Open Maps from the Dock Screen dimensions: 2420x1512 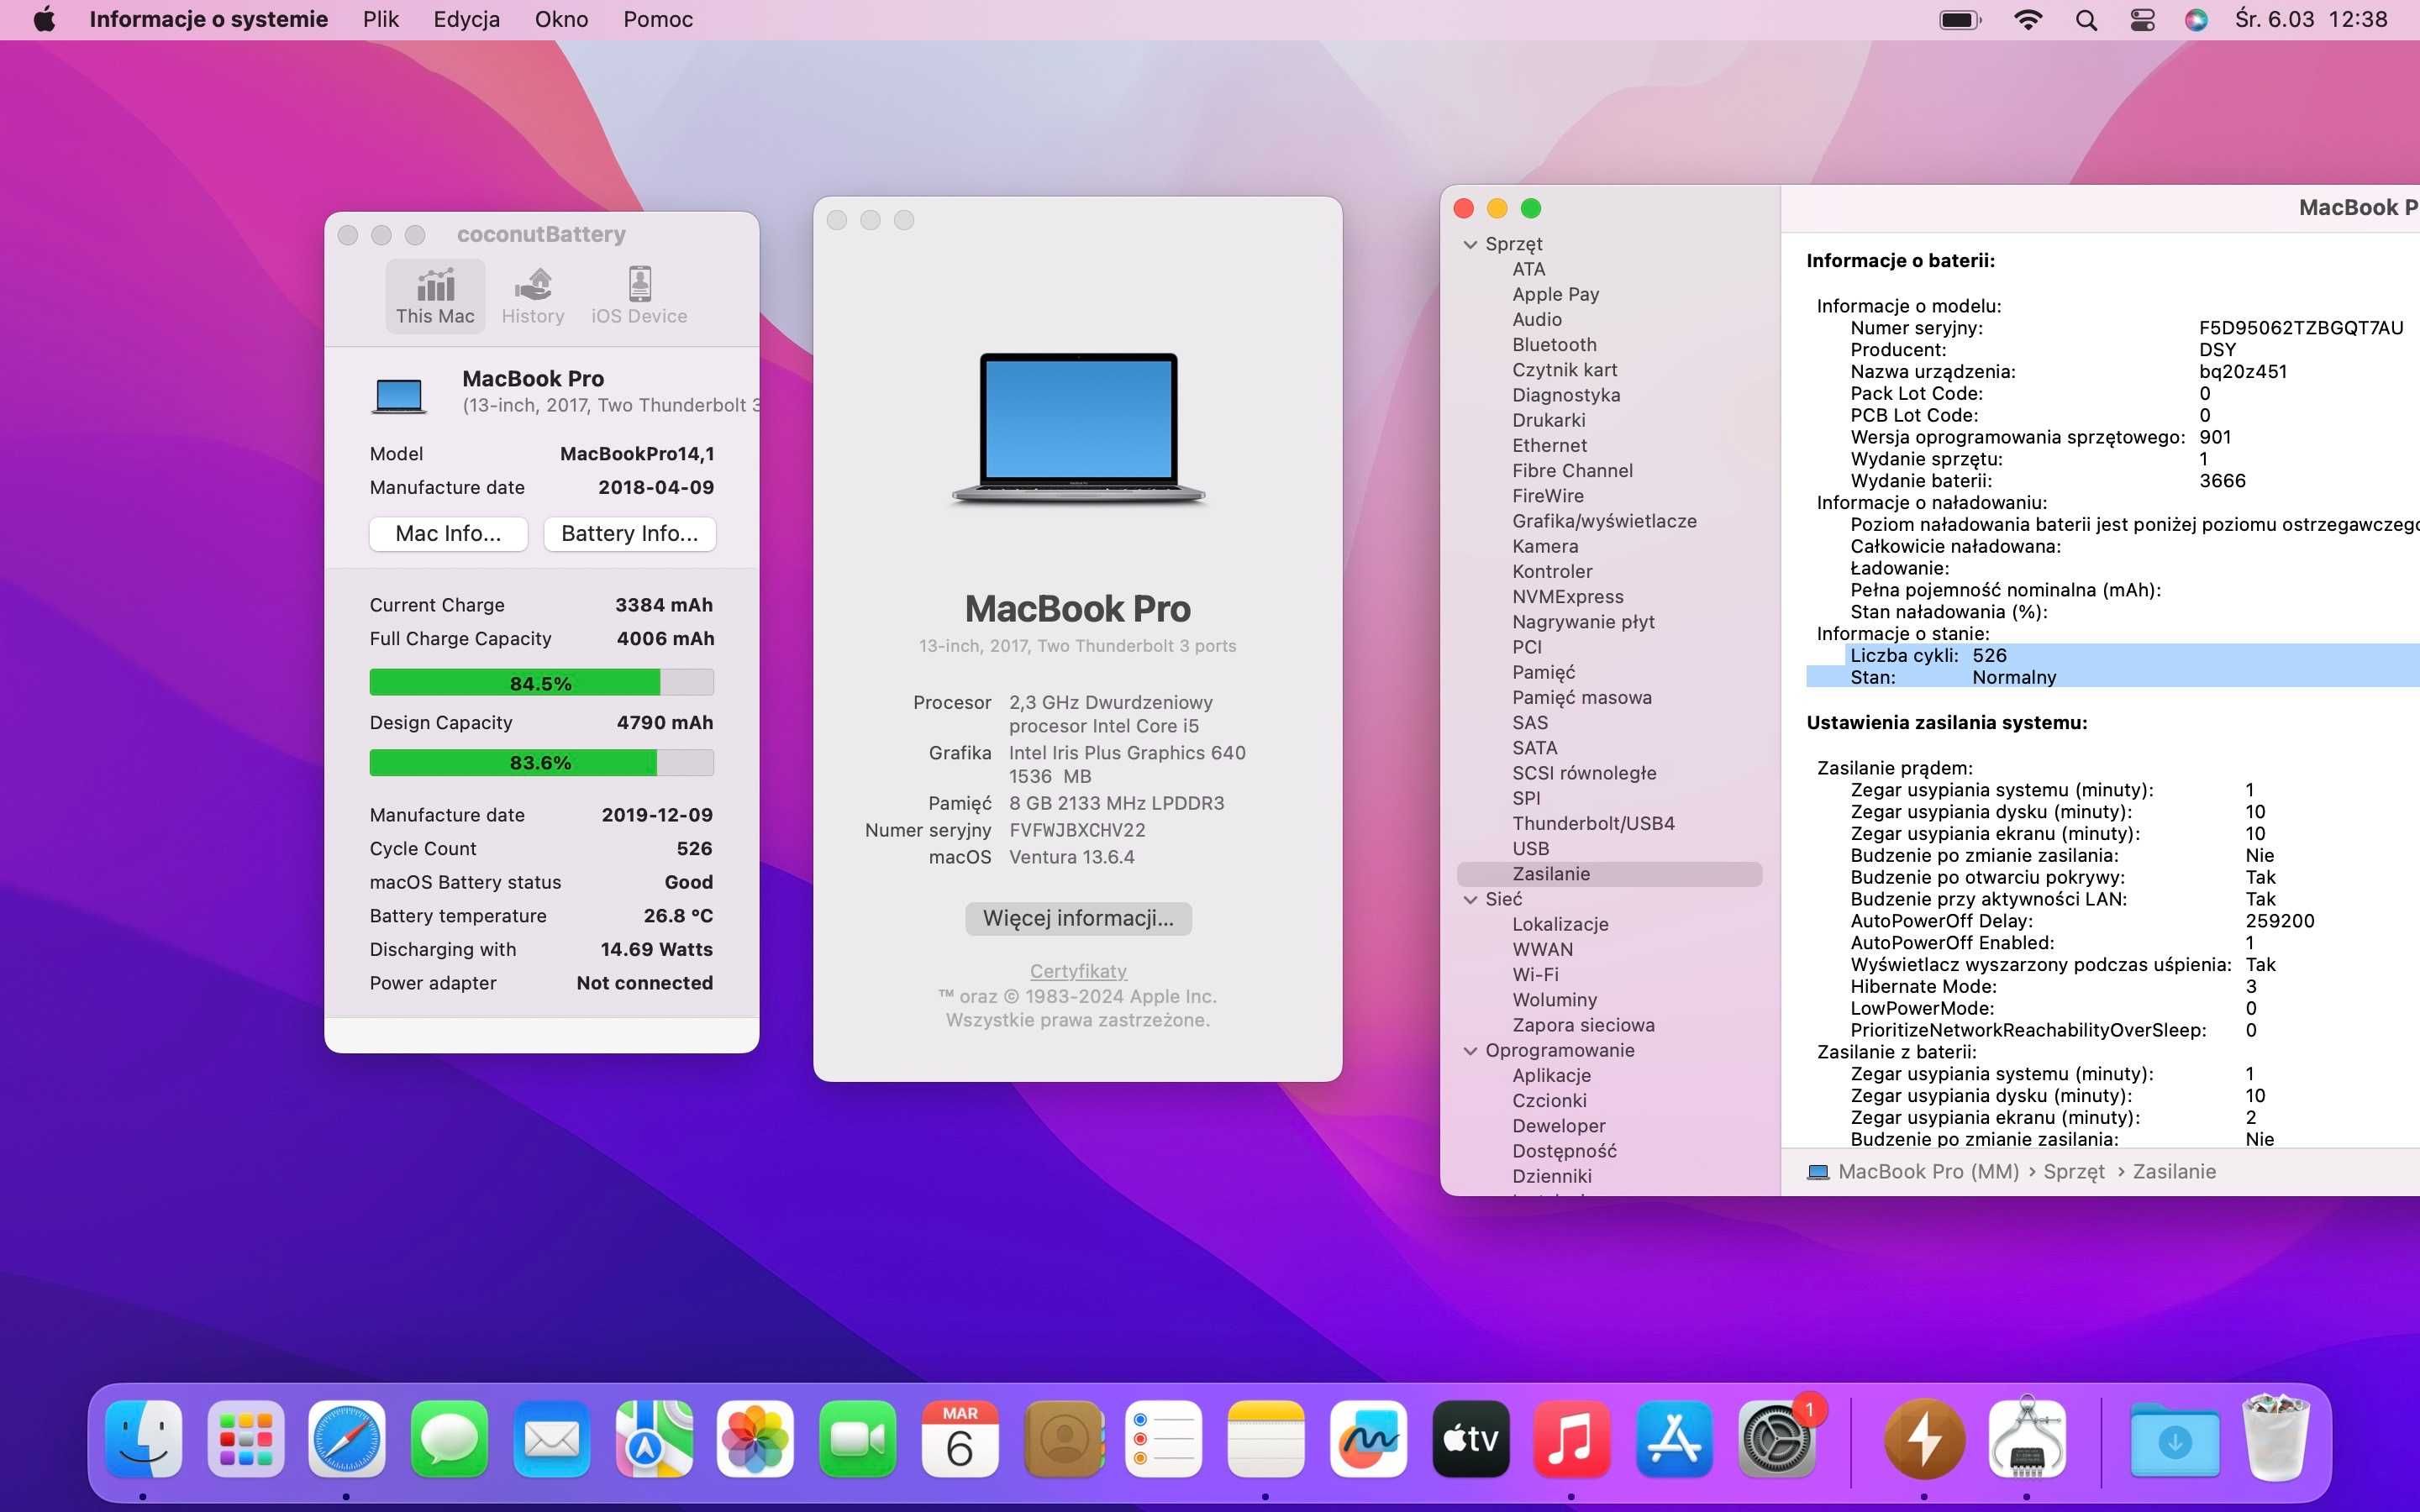[x=654, y=1440]
